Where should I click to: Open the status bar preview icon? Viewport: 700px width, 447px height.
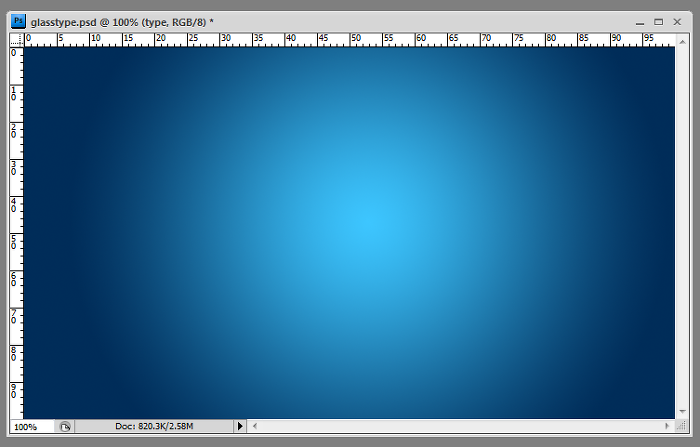pos(65,426)
